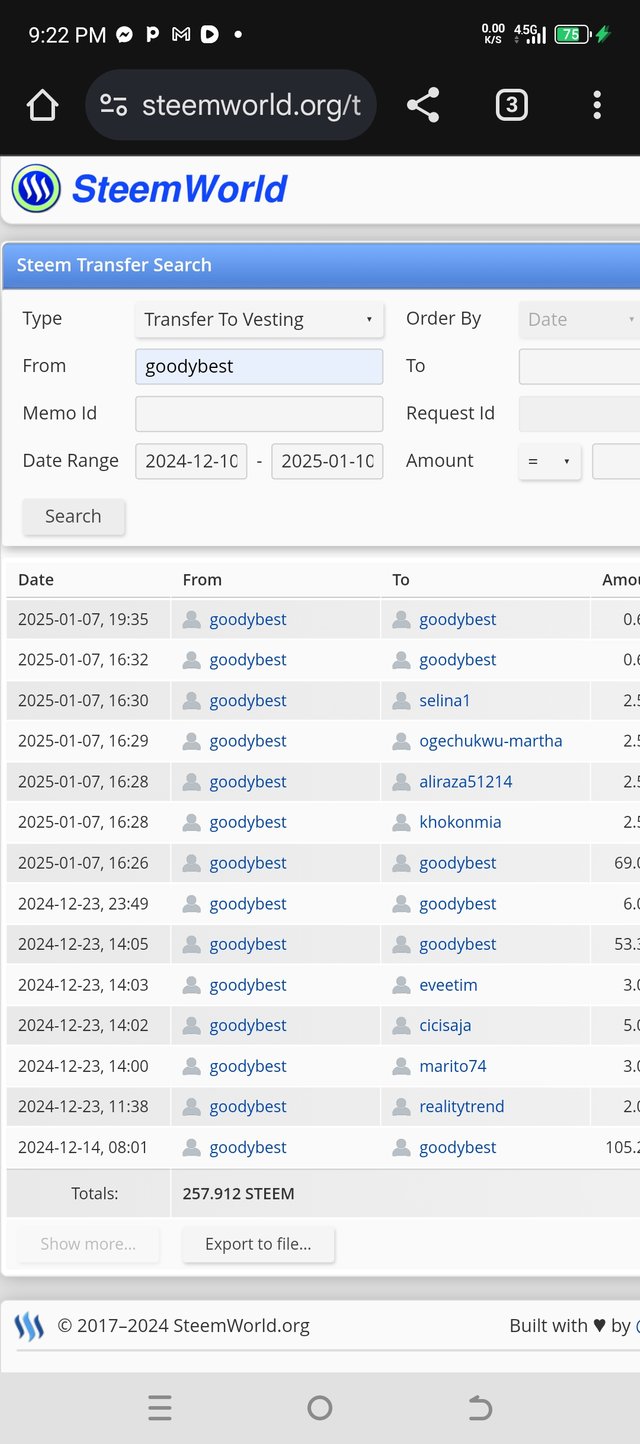Click the SteemWorld logo
The width and height of the screenshot is (640, 1444).
(x=36, y=189)
